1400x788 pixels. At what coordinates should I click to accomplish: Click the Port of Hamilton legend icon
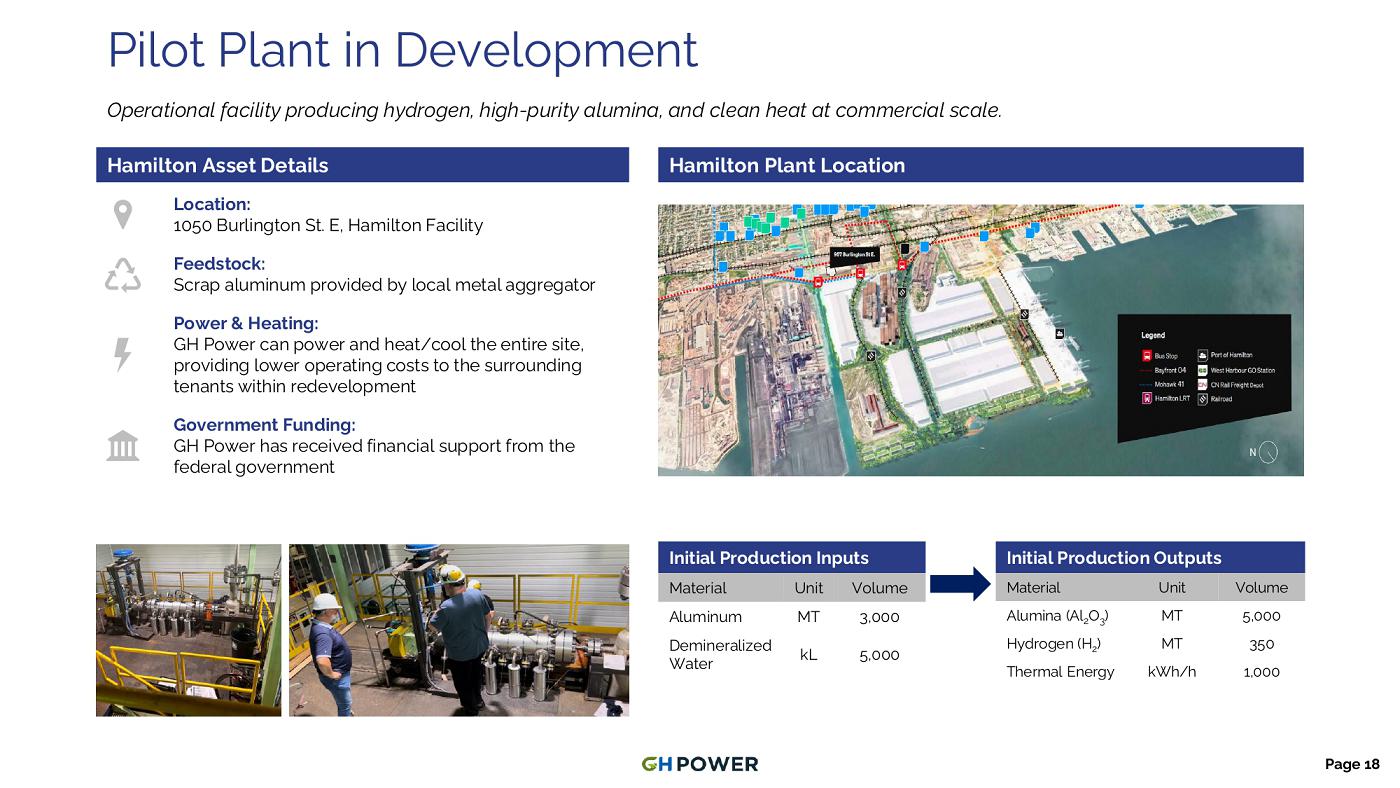(1203, 355)
